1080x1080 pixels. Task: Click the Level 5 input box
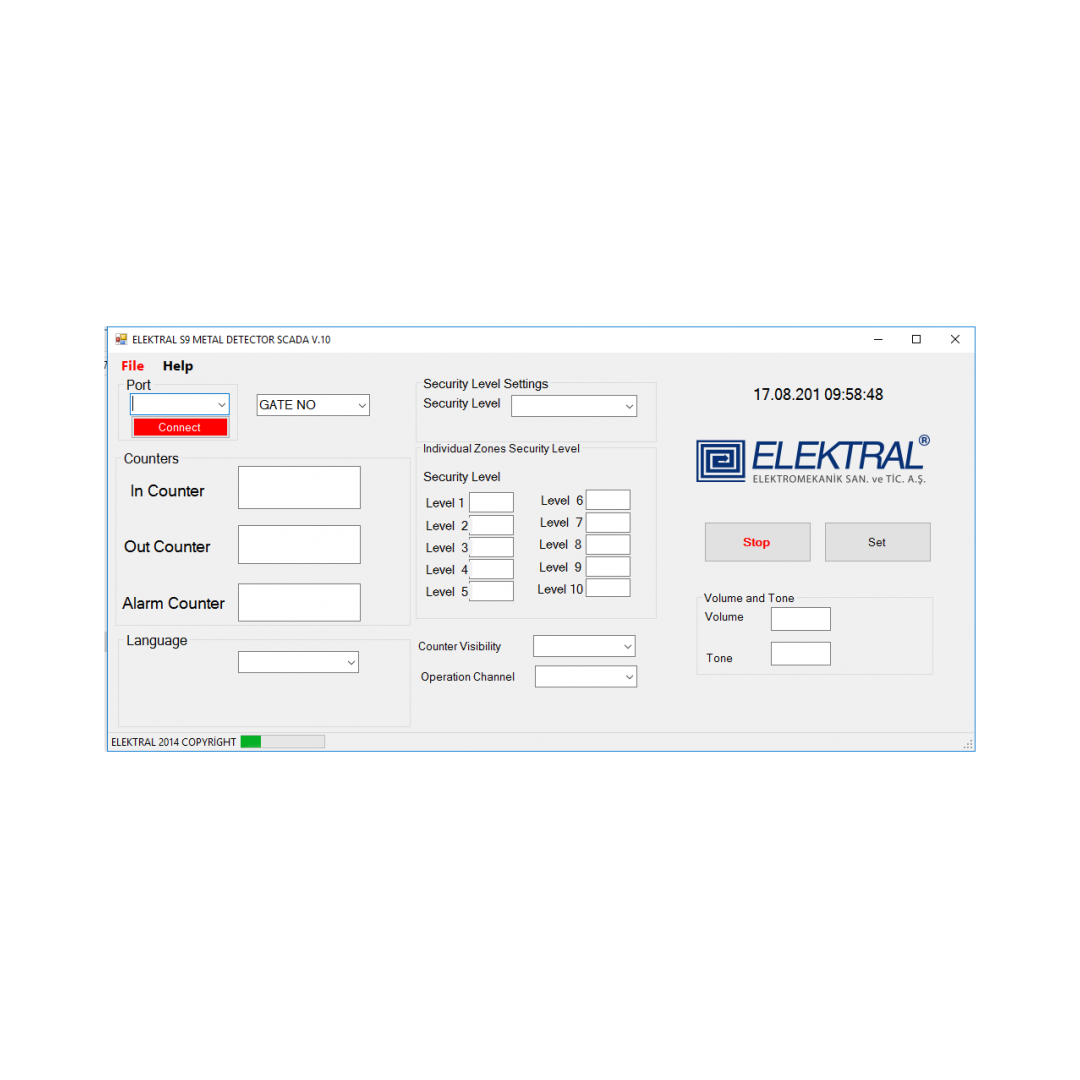pyautogui.click(x=491, y=591)
